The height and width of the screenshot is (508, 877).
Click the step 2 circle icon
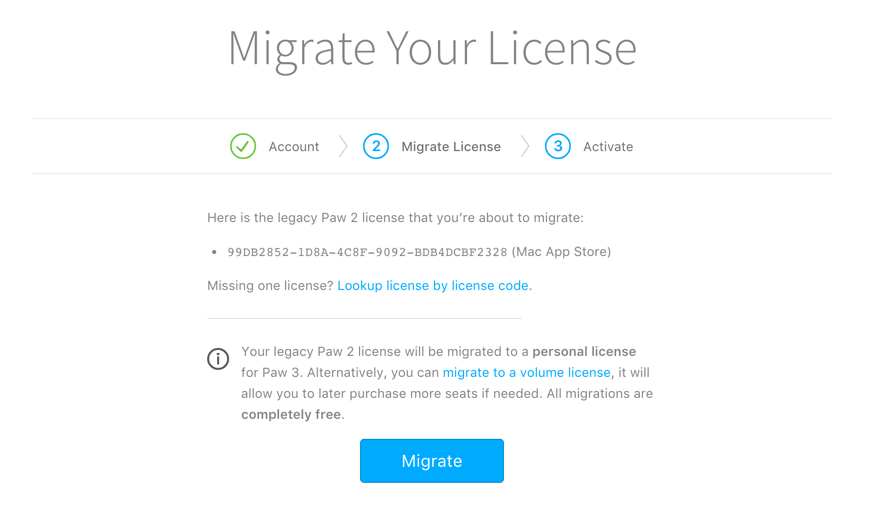click(x=376, y=147)
